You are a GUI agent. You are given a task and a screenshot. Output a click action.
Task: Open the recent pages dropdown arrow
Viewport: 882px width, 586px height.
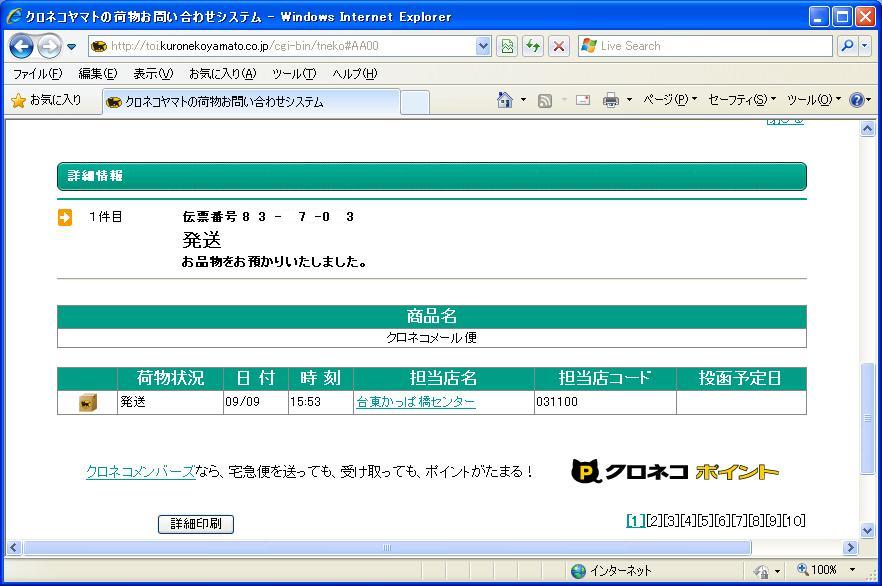(x=71, y=47)
